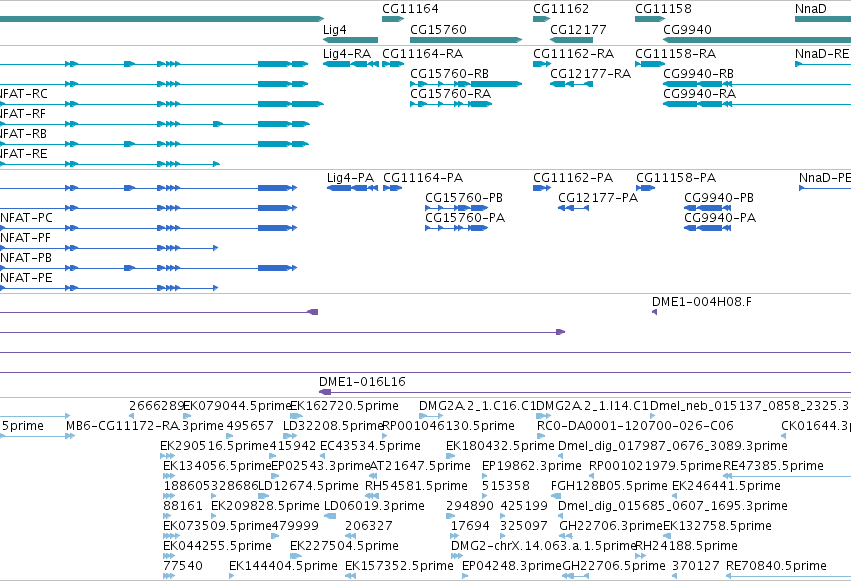The height and width of the screenshot is (581, 851).
Task: Click the CG11162-RA transcript label
Action: 573,54
